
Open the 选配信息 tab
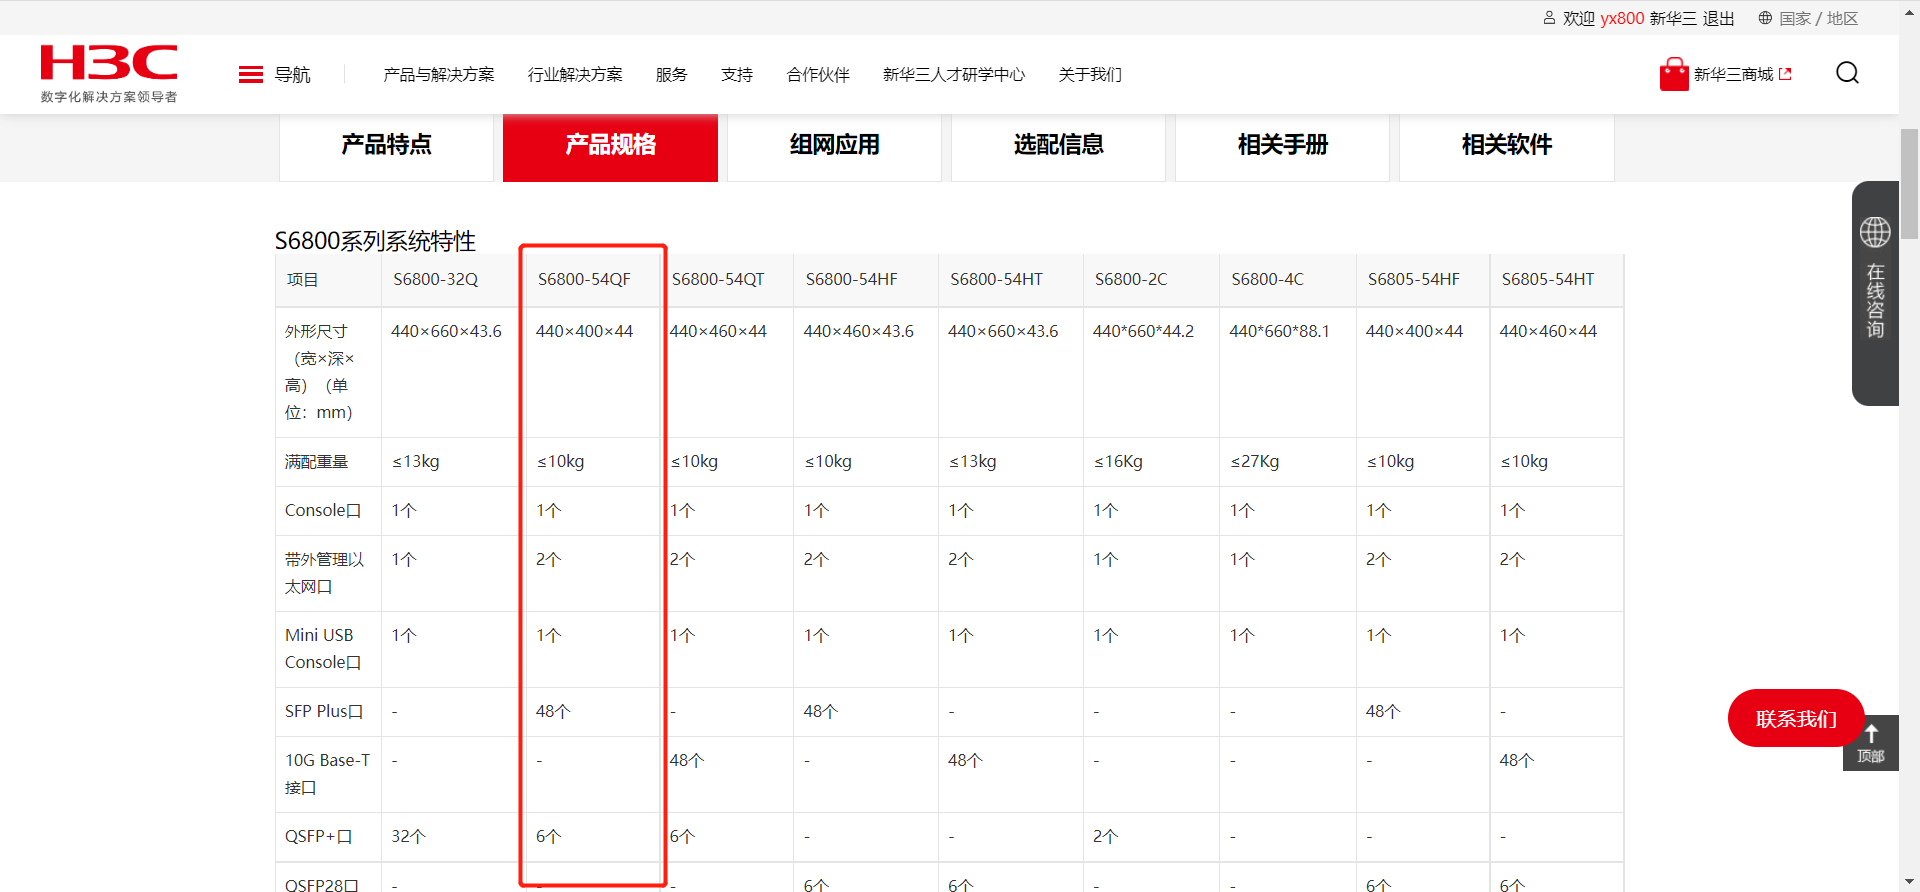(x=1058, y=146)
